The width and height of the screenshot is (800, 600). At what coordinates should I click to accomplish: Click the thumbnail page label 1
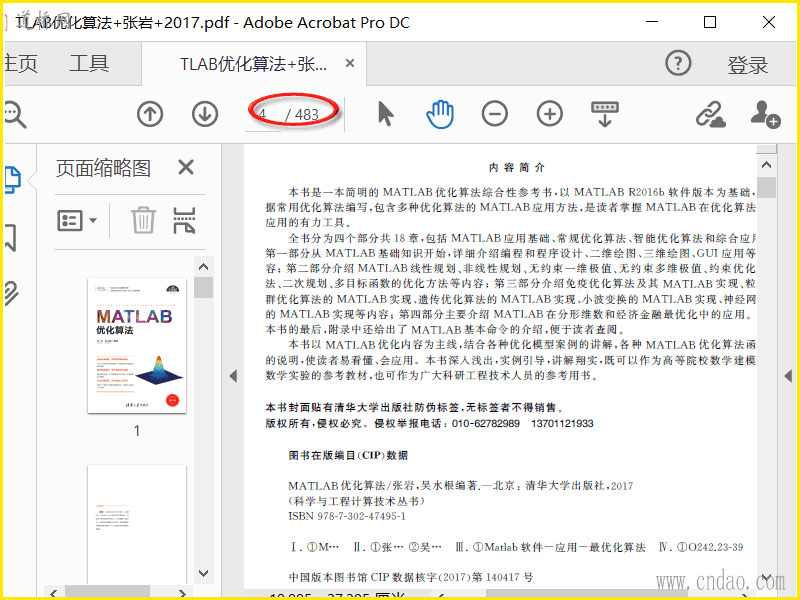pyautogui.click(x=137, y=431)
